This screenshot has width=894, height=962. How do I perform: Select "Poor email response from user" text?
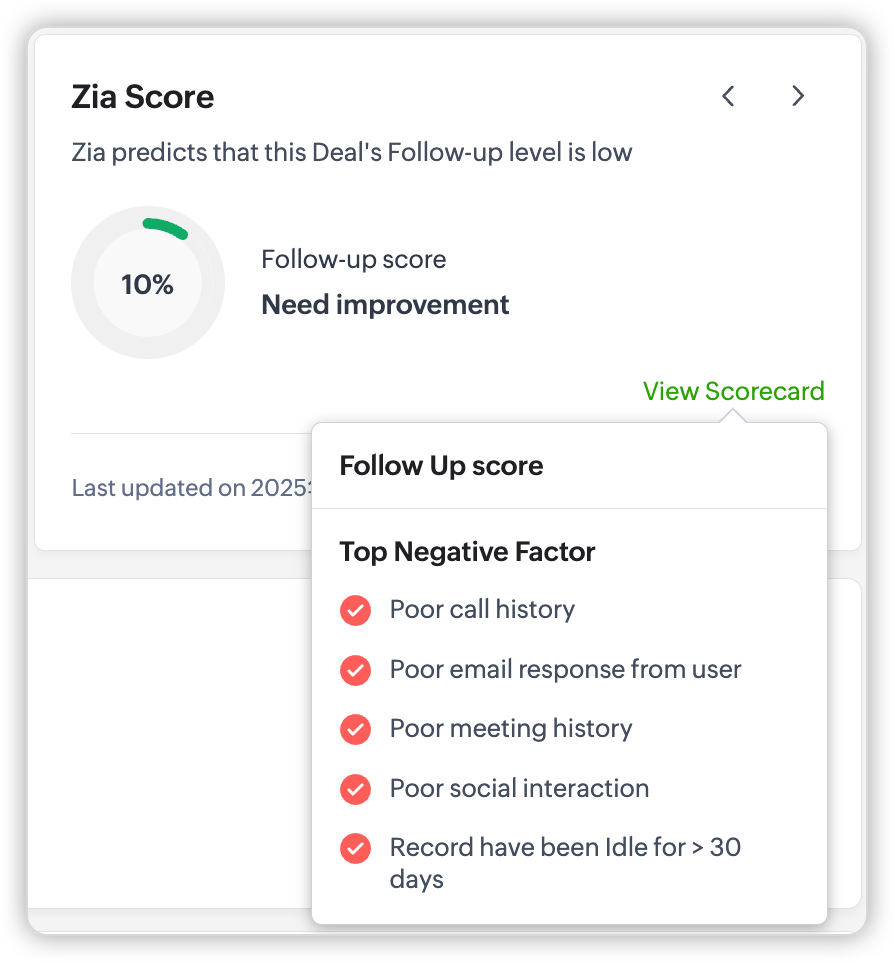[x=565, y=670]
